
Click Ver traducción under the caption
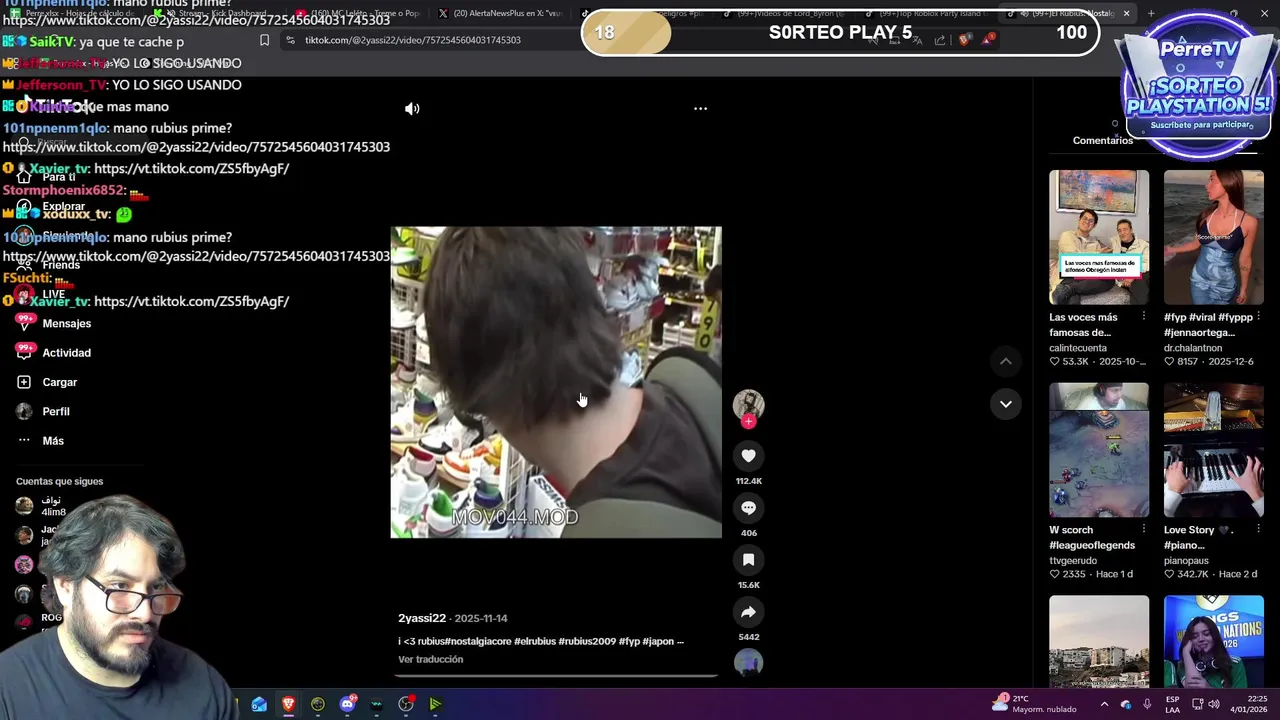430,659
